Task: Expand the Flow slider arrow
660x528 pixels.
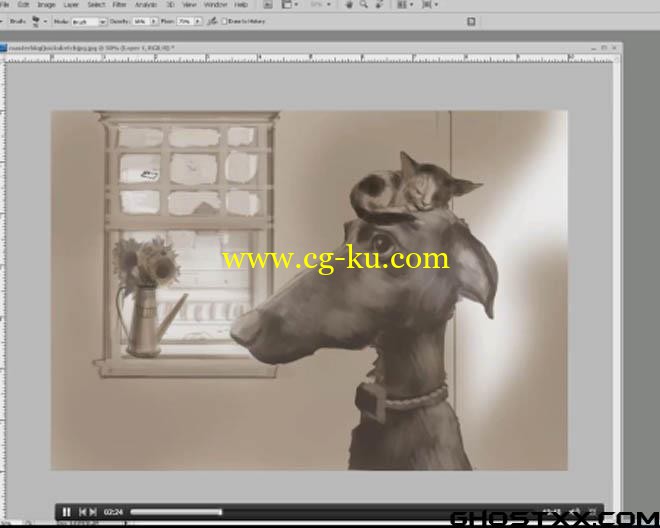Action: (x=197, y=21)
